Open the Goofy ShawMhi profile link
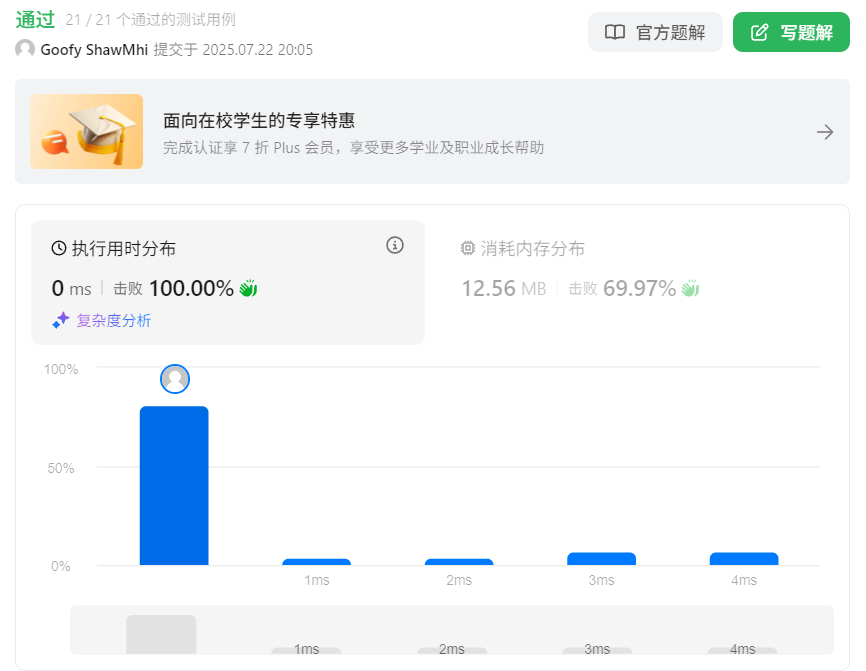The width and height of the screenshot is (866, 671). click(94, 50)
